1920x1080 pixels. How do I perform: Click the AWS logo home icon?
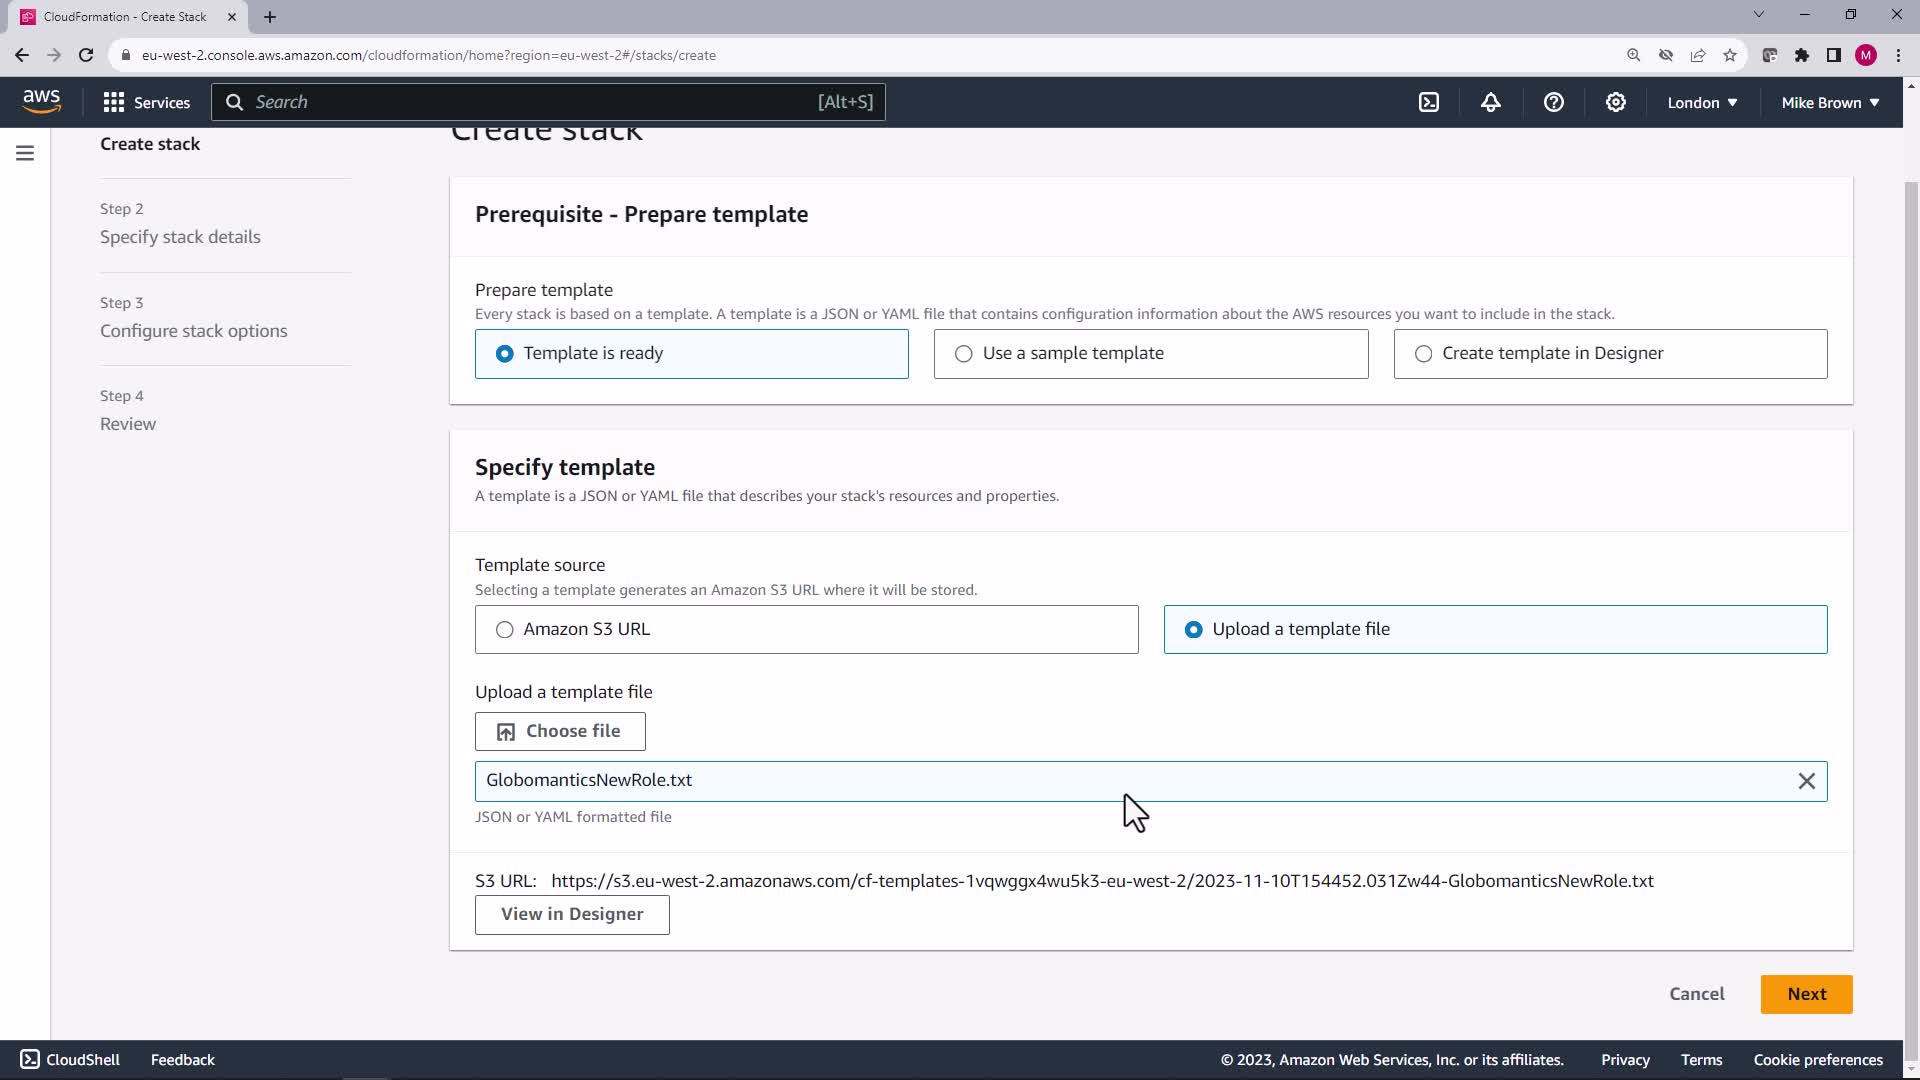tap(41, 101)
